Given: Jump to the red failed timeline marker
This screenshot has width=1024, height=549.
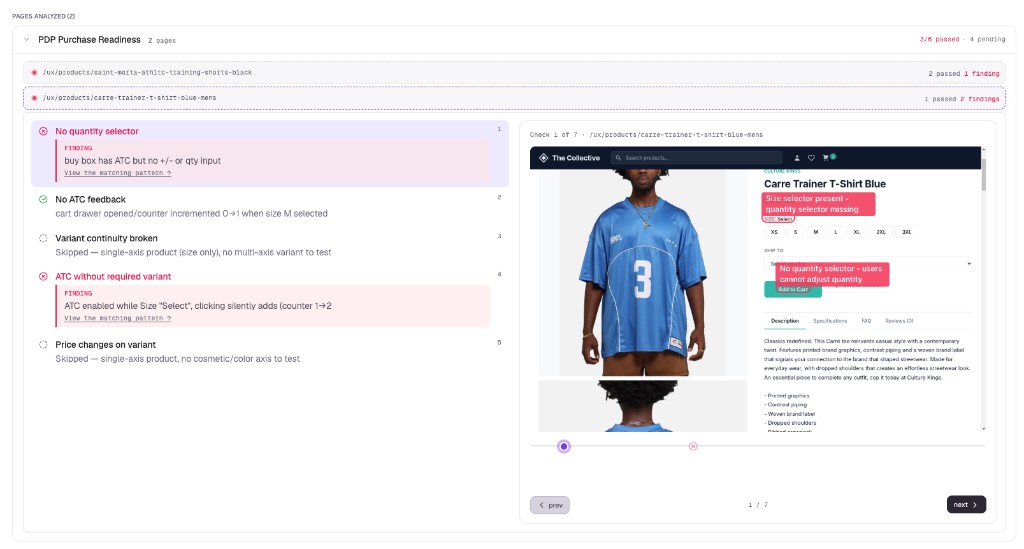Looking at the screenshot, I should (x=693, y=447).
